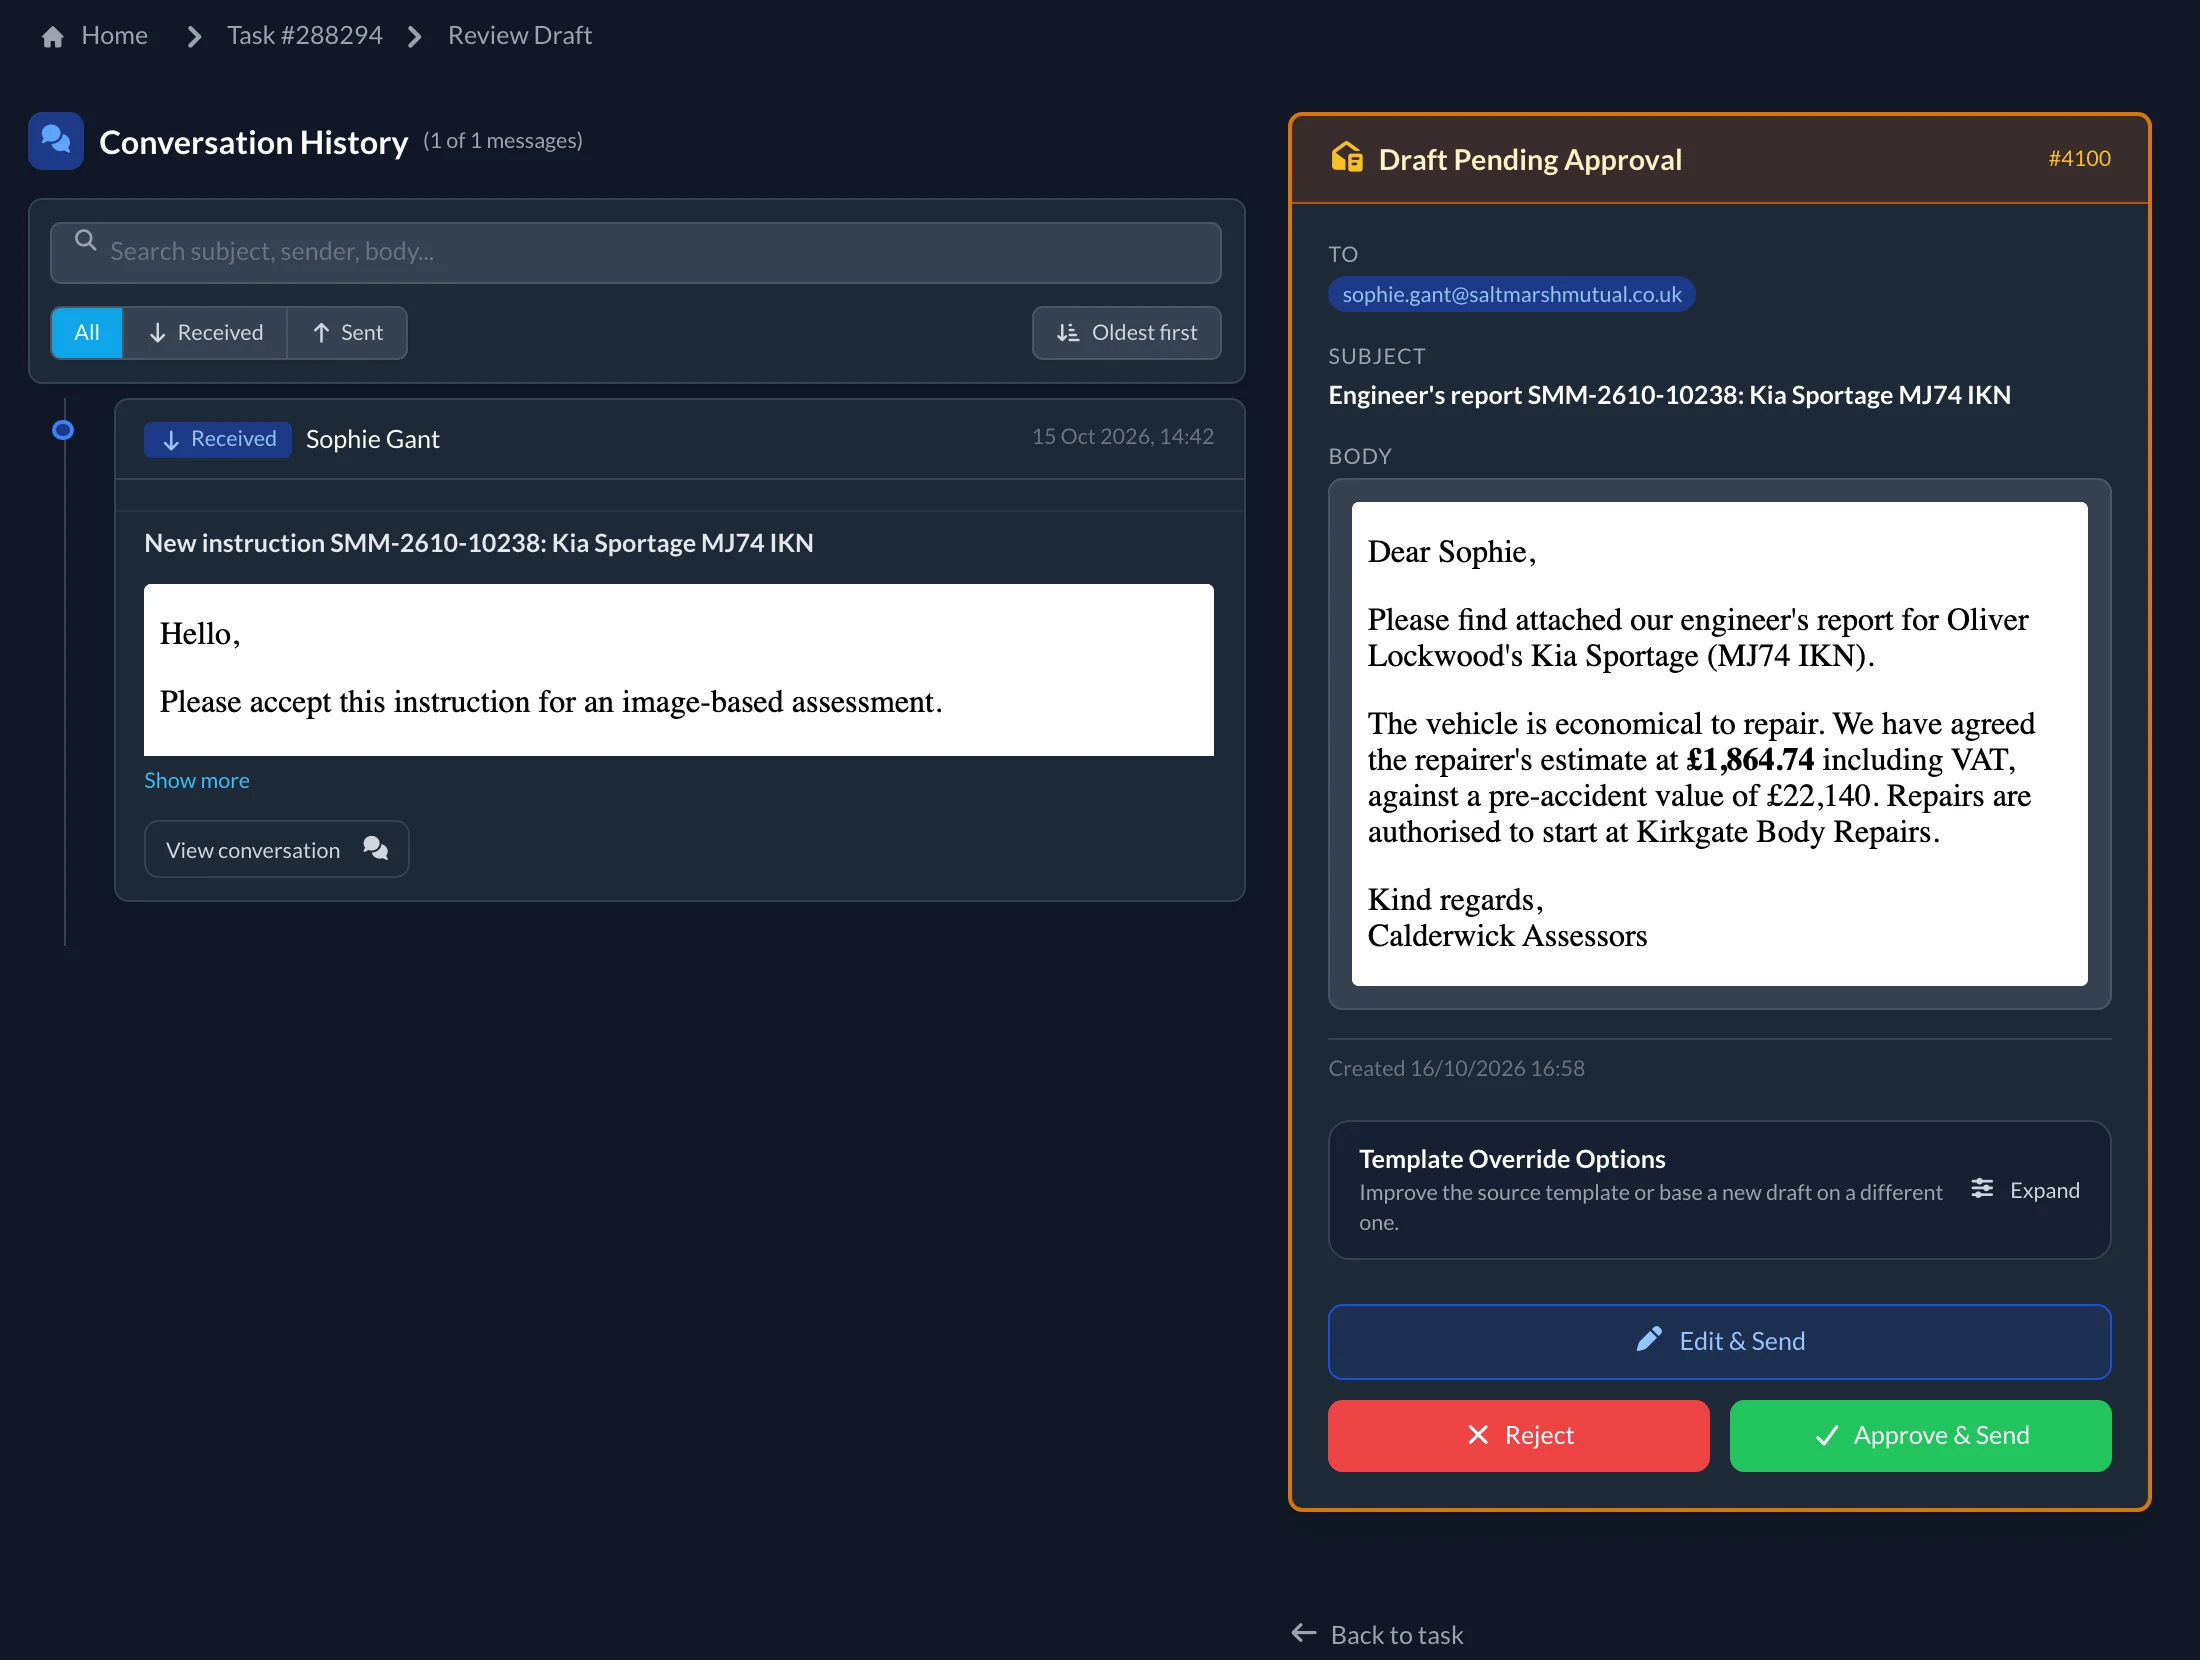Viewport: 2200px width, 1660px height.
Task: Click the bold amount £1,864.74 in draft body
Action: point(1749,760)
